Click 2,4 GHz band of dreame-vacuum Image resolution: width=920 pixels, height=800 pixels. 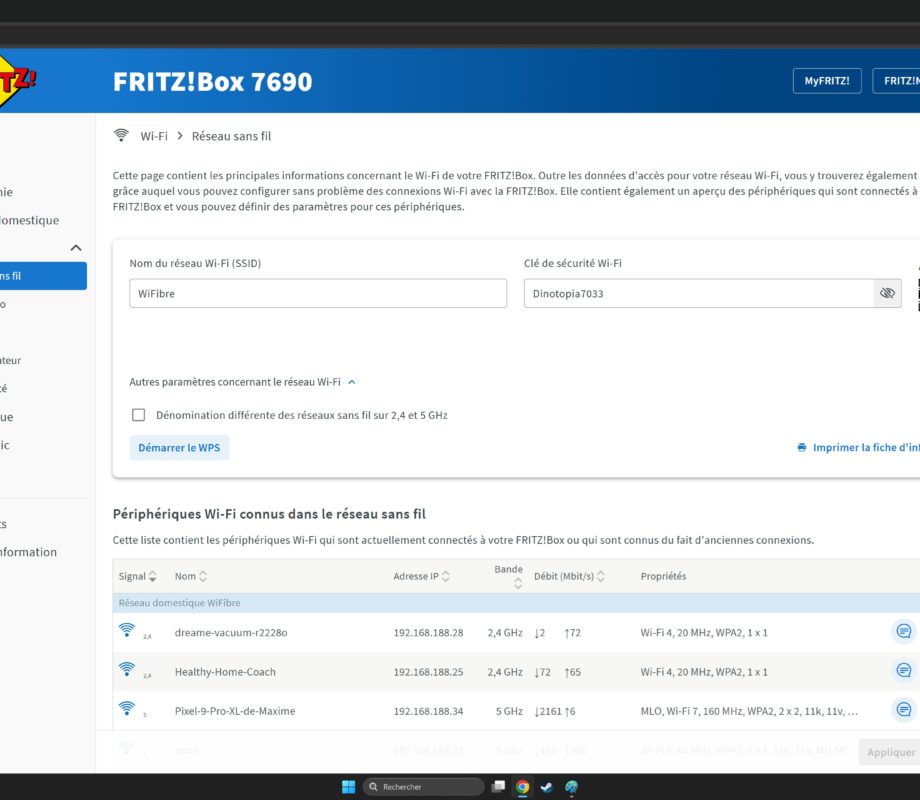click(505, 633)
